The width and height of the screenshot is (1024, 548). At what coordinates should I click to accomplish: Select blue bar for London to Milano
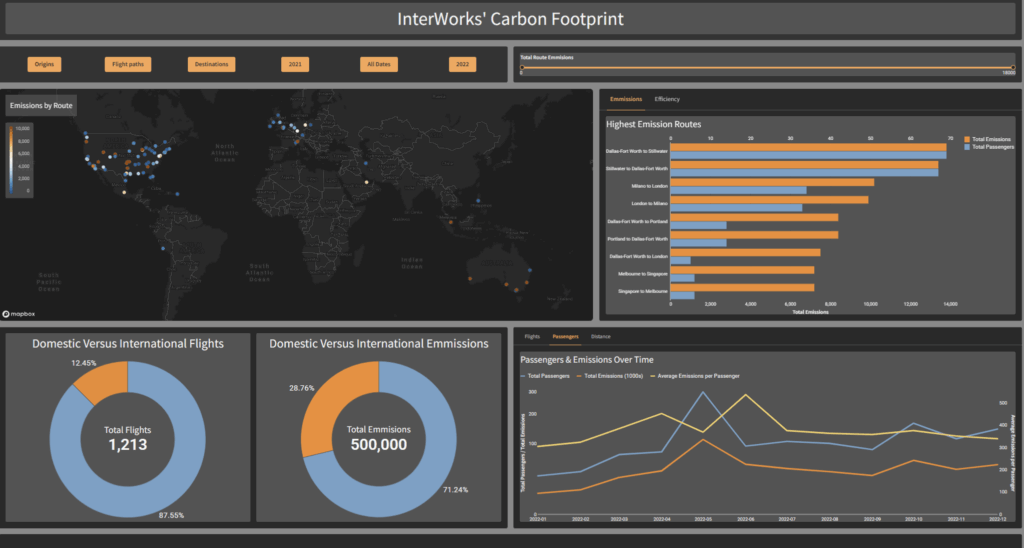pyautogui.click(x=736, y=208)
